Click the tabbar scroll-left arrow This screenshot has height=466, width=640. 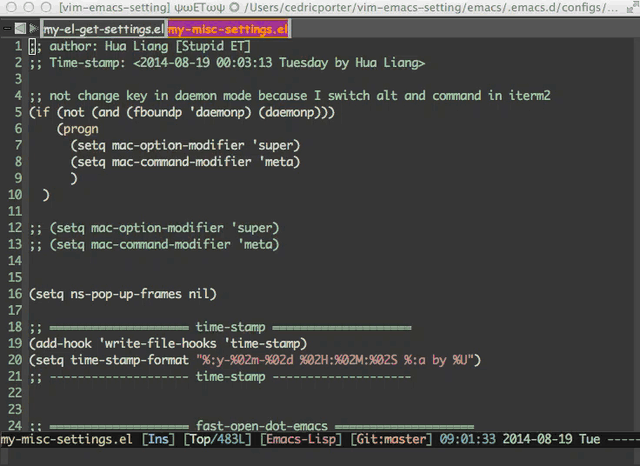pos(20,29)
